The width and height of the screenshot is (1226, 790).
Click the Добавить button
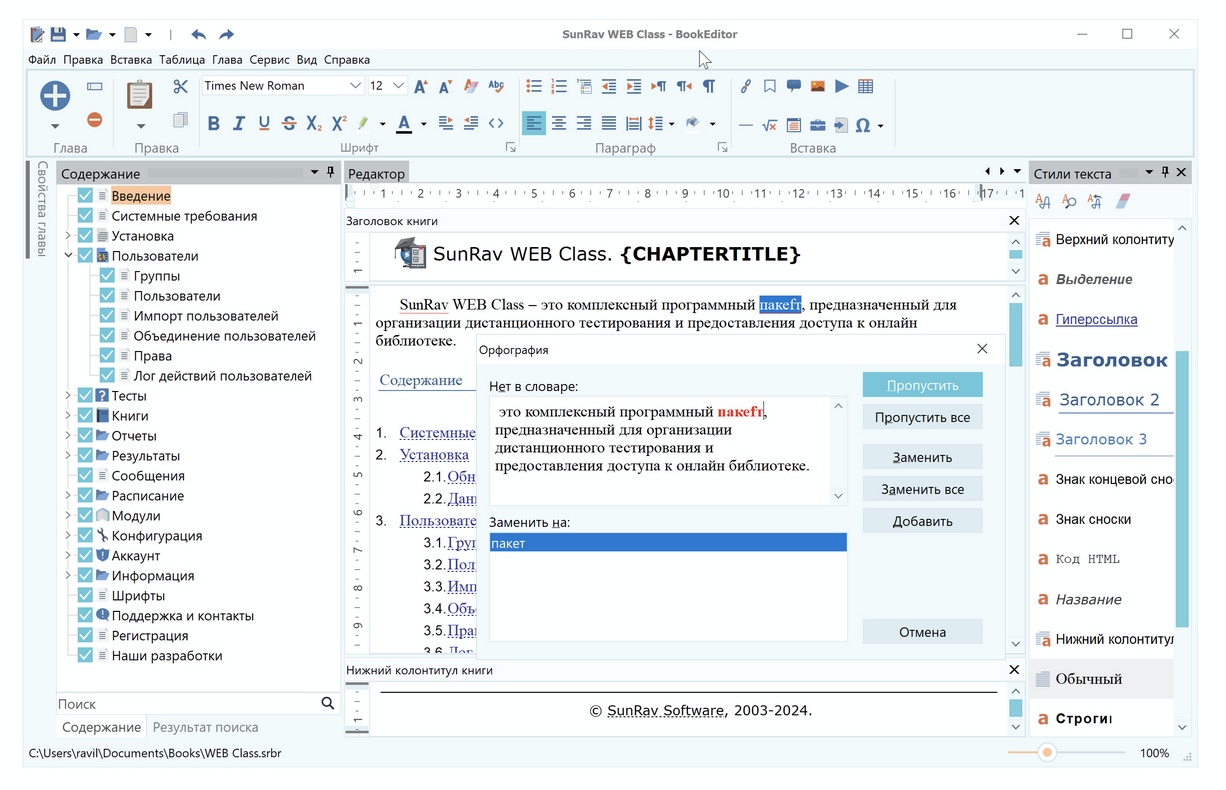(x=922, y=521)
